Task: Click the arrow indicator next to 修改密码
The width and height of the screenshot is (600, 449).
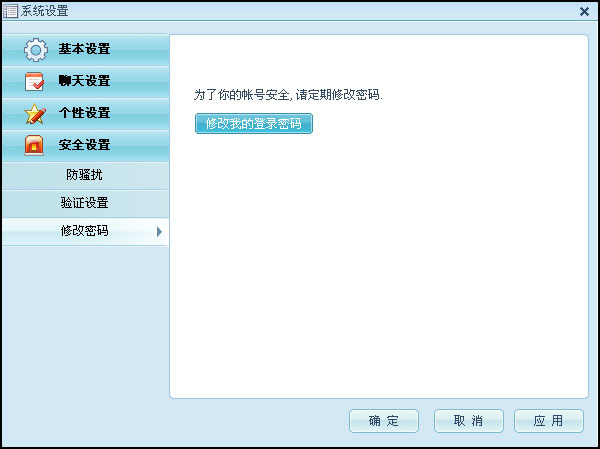Action: point(158,232)
